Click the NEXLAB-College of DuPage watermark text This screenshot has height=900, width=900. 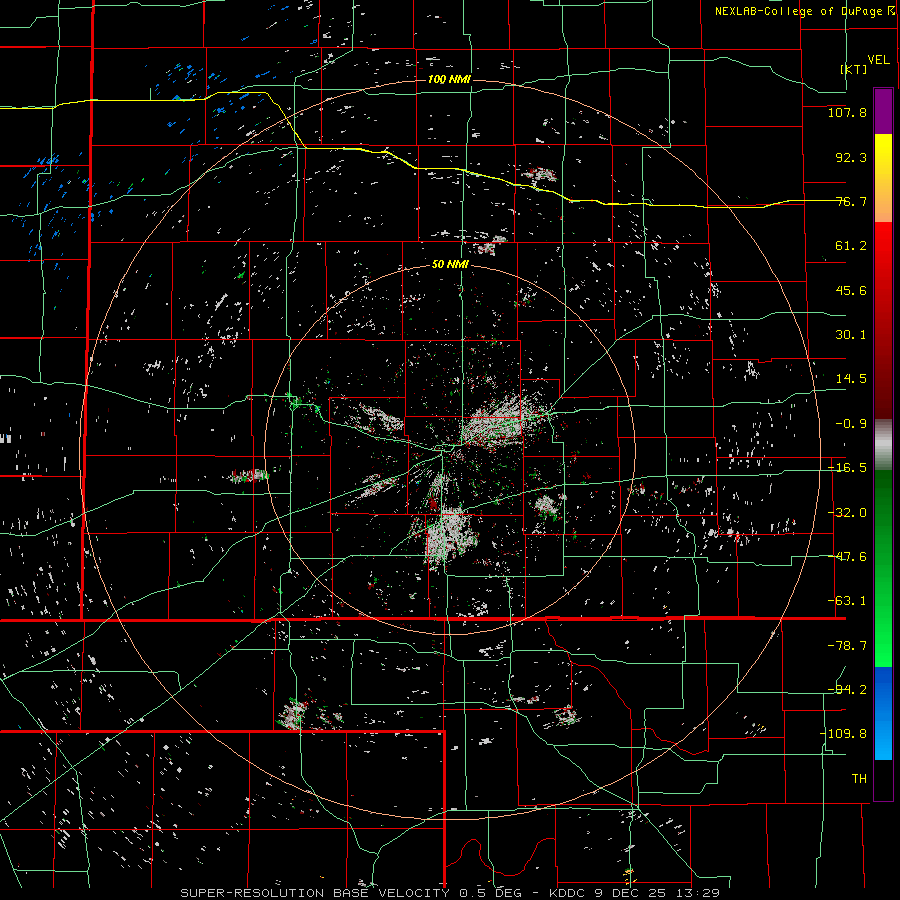[x=805, y=11]
